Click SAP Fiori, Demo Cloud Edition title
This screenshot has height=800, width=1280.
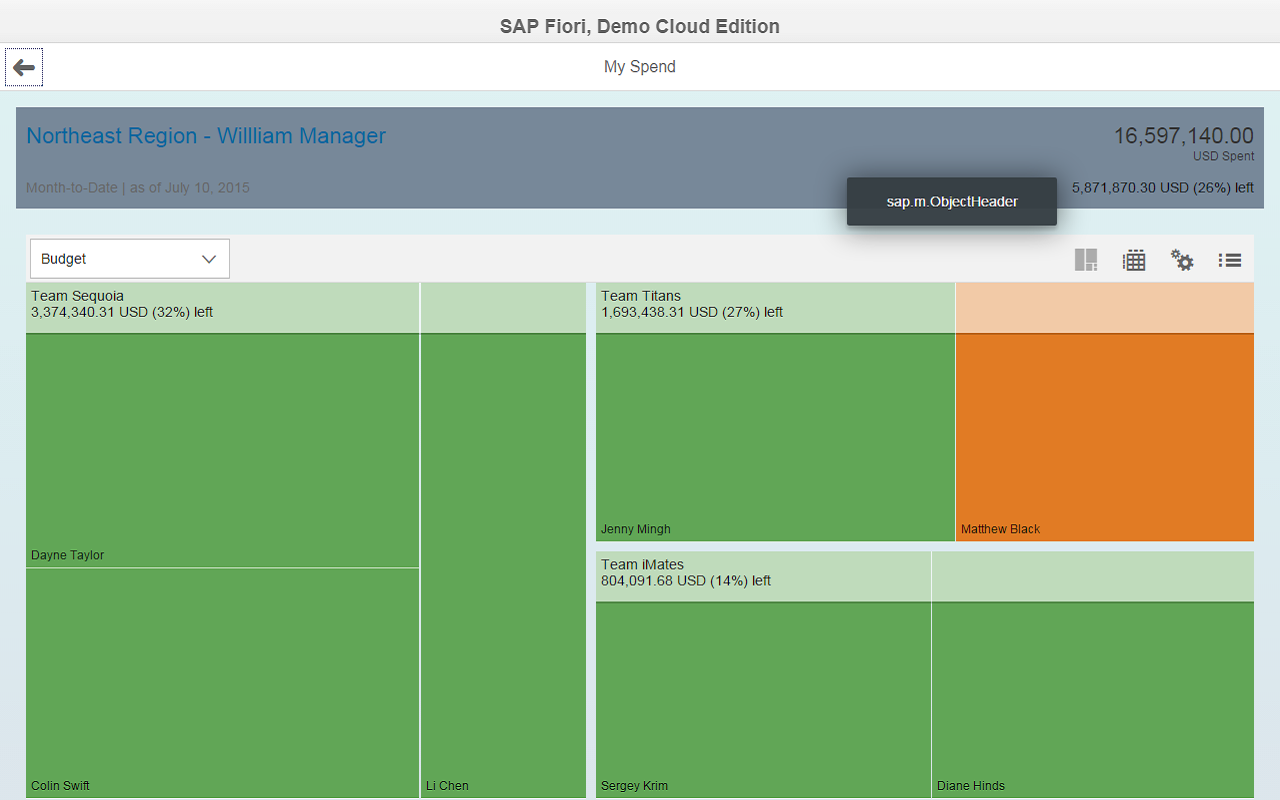[x=640, y=27]
